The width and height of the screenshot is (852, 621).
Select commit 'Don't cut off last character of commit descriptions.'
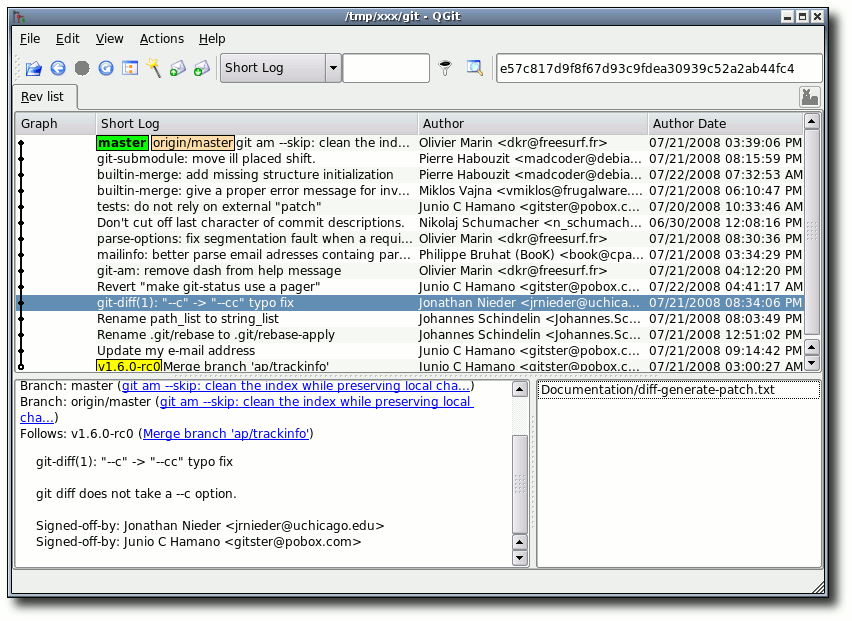pyautogui.click(x=410, y=223)
